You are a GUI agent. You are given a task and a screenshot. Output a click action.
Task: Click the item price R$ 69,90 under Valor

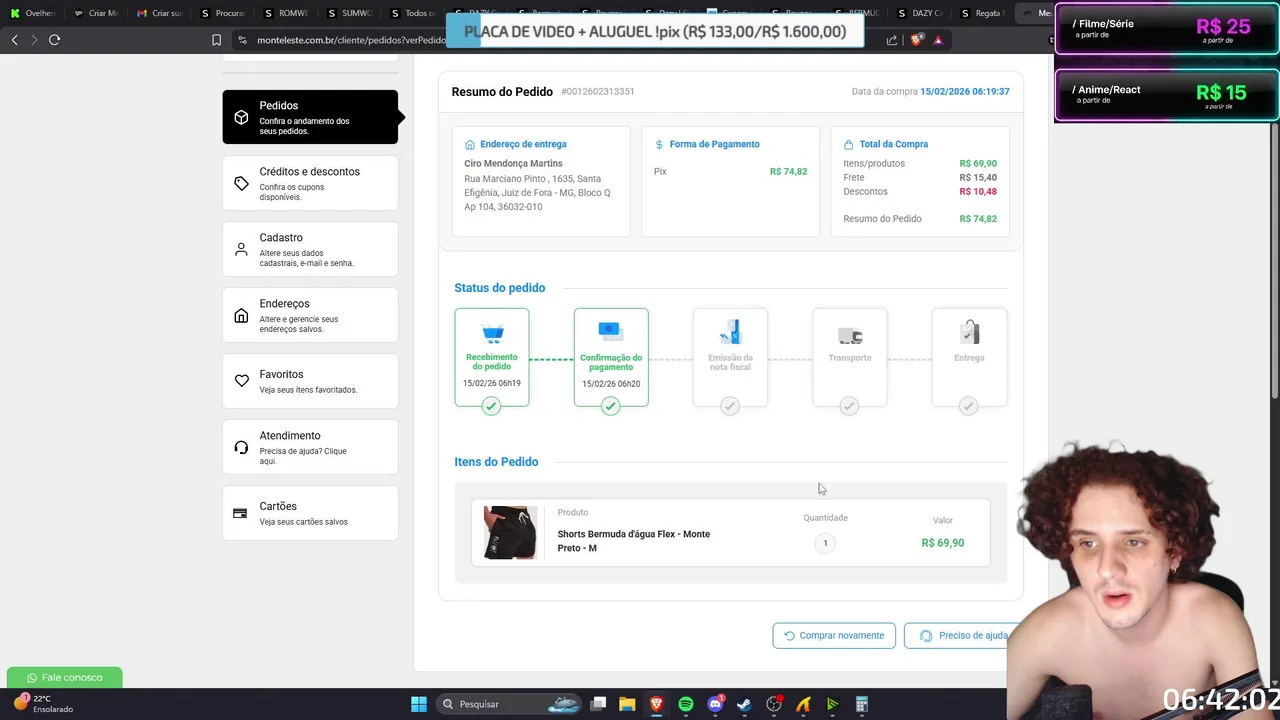click(943, 543)
